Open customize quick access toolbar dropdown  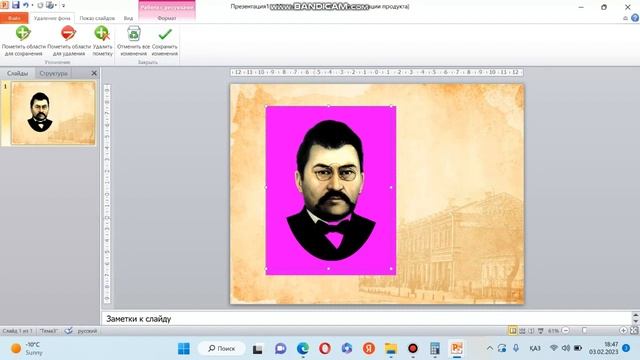(x=63, y=6)
